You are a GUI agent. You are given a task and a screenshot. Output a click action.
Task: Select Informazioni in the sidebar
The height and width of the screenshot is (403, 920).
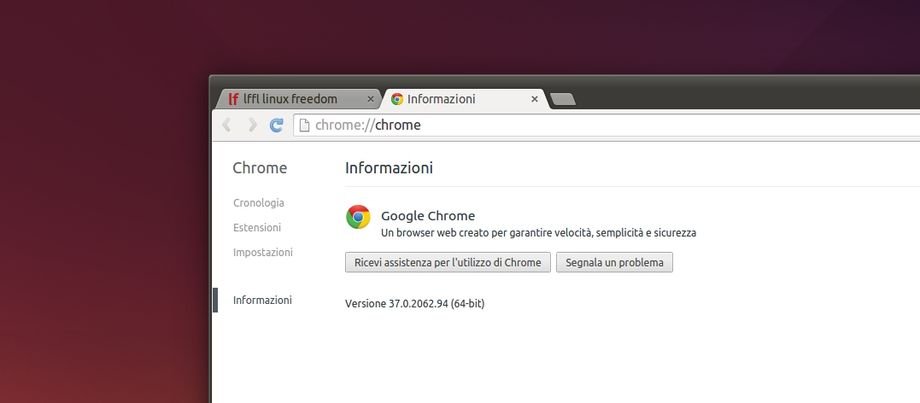[262, 300]
